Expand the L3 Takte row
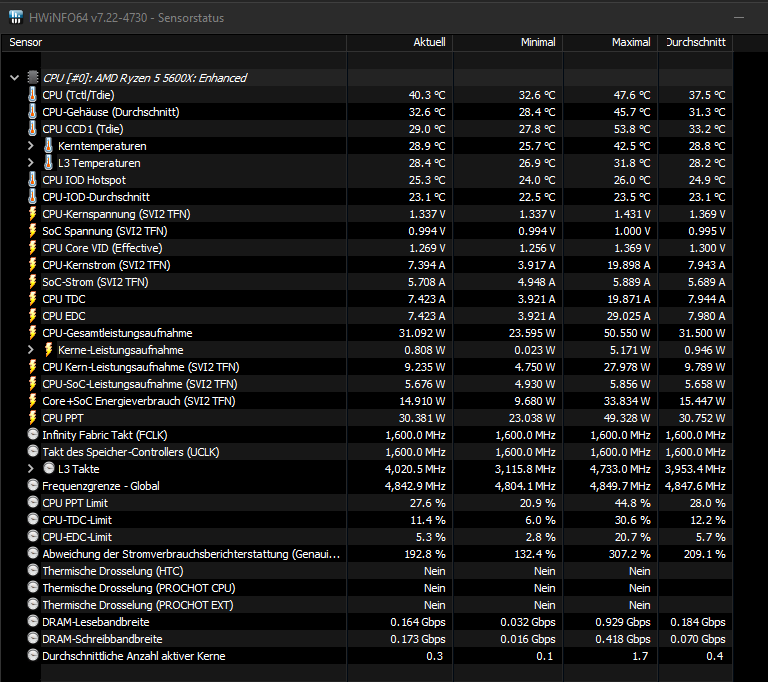The height and width of the screenshot is (682, 768). [x=30, y=469]
